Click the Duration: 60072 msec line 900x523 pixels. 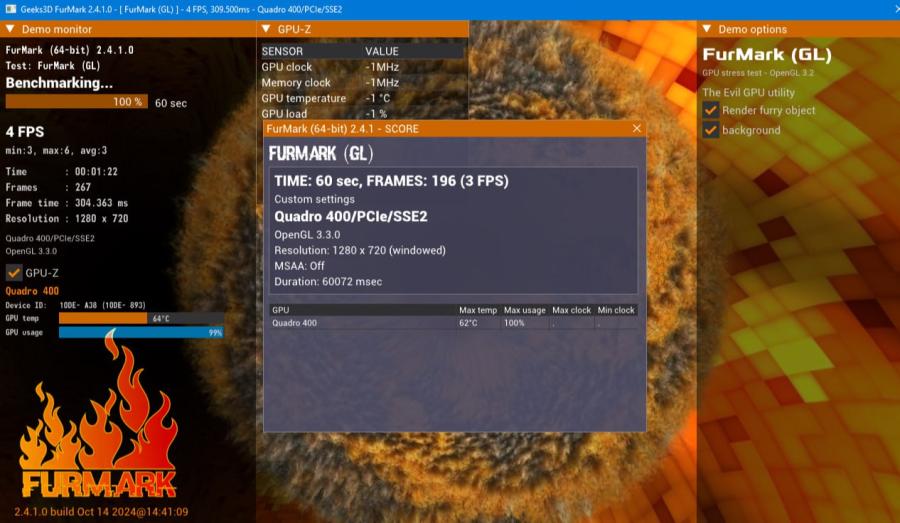coord(328,282)
